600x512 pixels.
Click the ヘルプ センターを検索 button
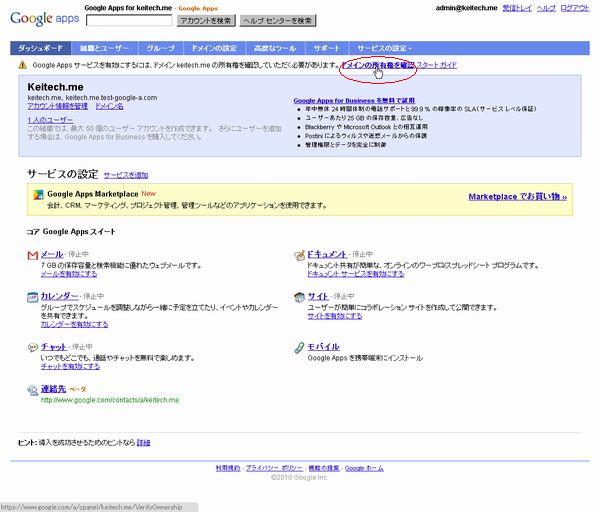point(278,21)
